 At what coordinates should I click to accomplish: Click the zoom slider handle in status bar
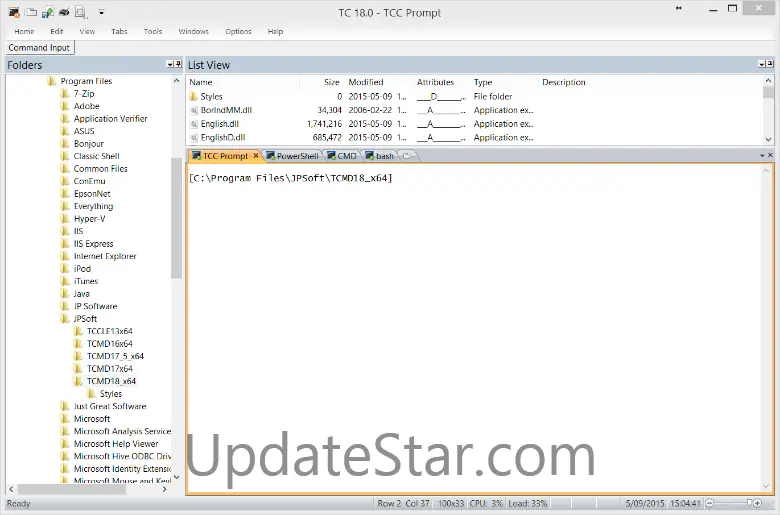750,504
